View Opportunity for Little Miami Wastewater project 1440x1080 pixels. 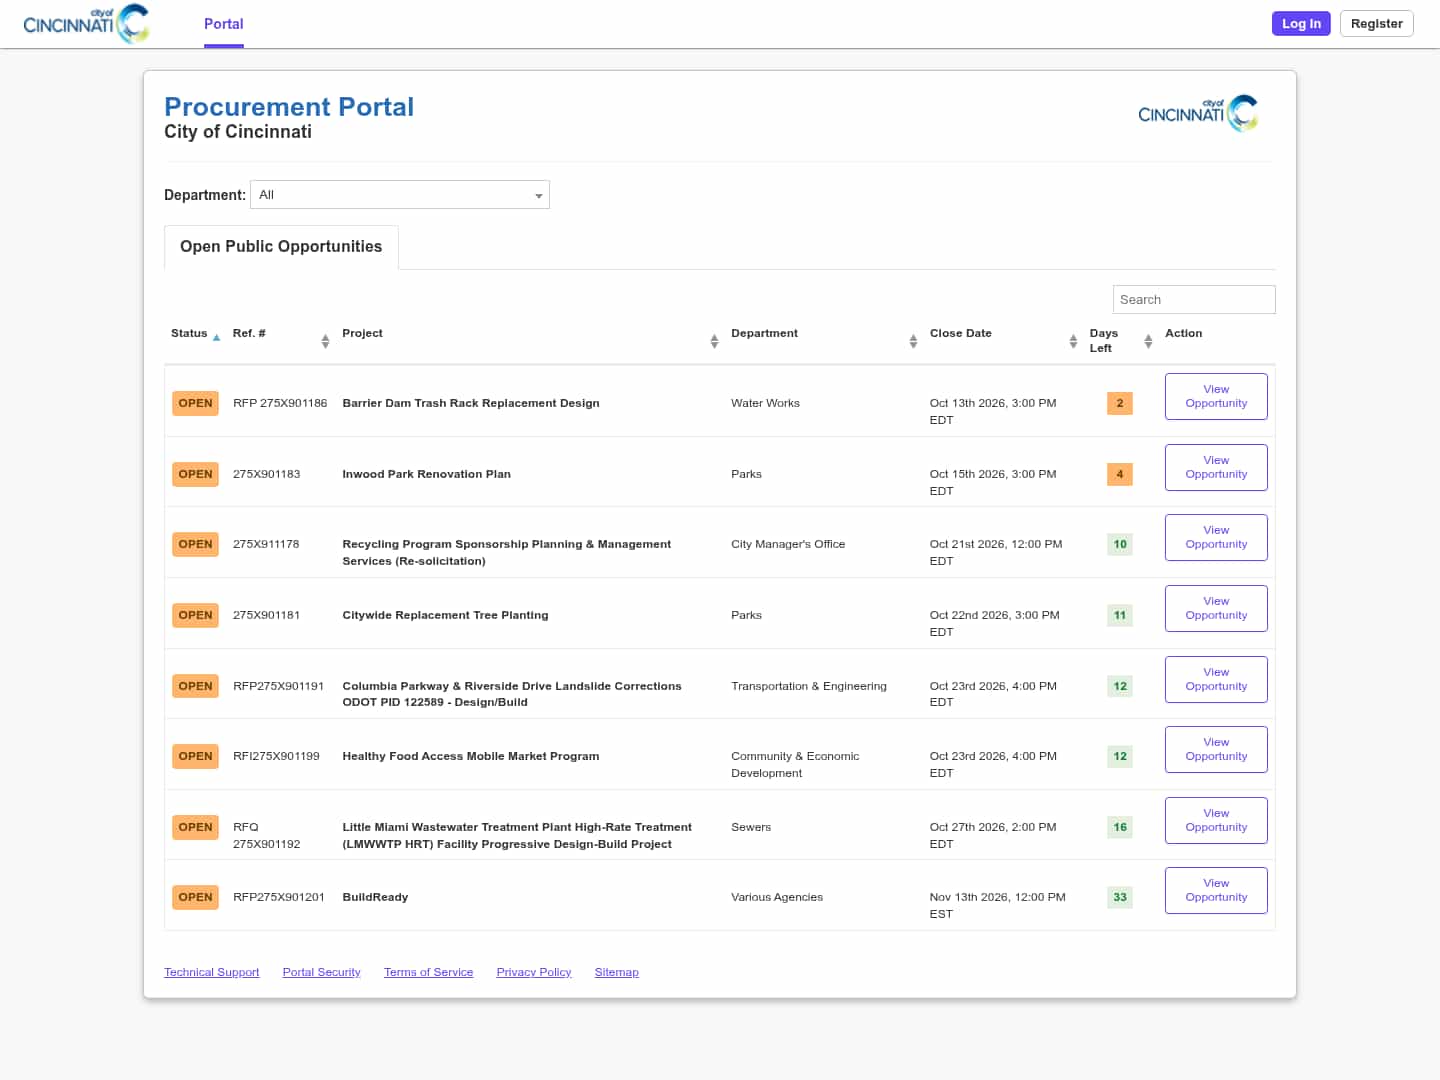[1216, 820]
